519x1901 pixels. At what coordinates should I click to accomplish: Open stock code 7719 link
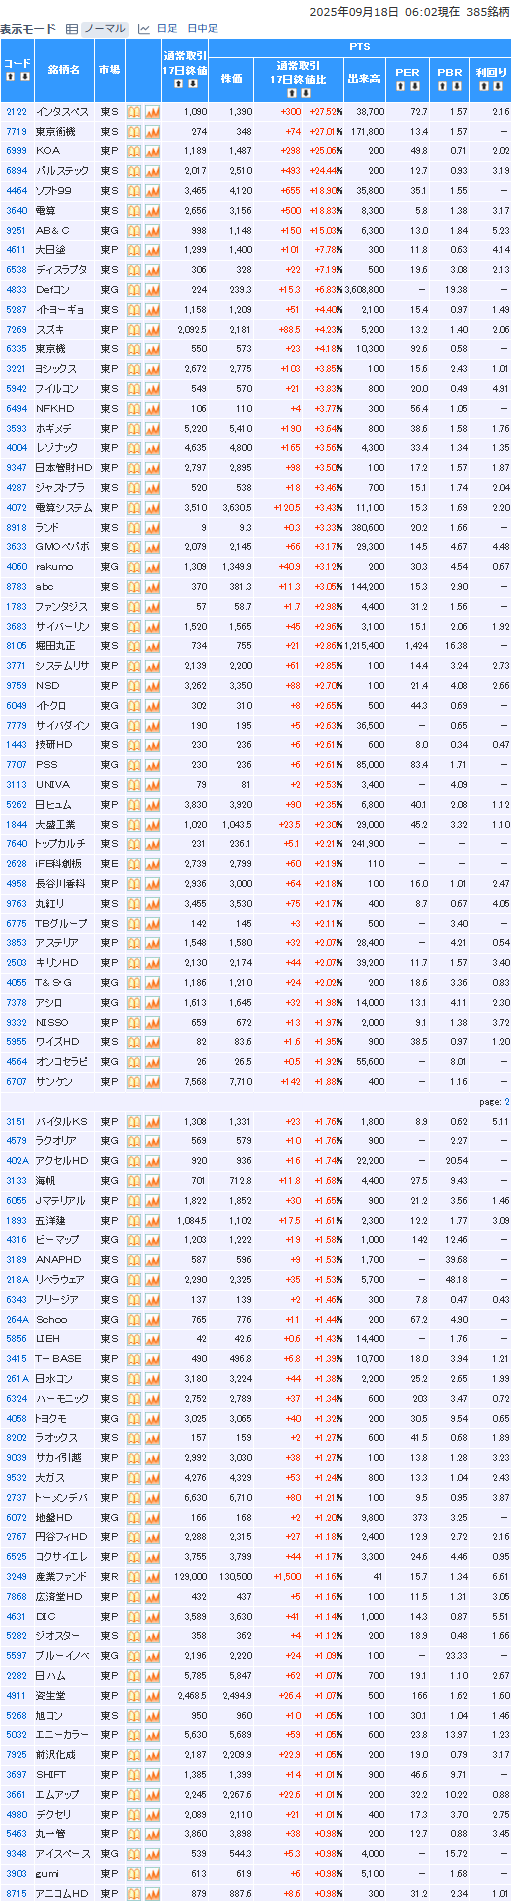16,132
